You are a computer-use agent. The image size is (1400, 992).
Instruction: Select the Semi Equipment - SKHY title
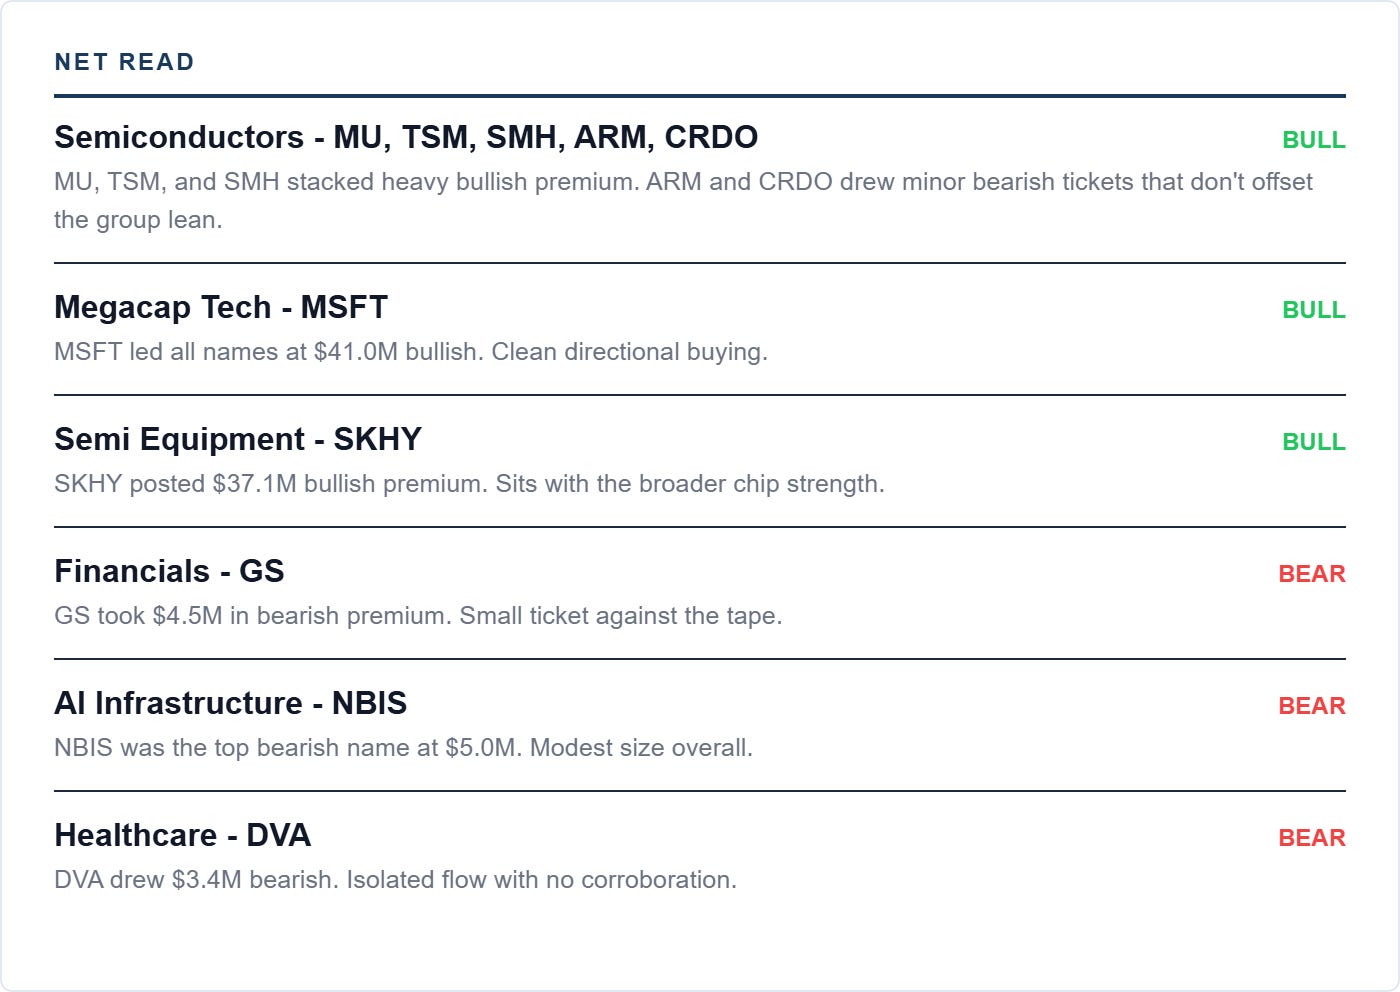tap(238, 439)
